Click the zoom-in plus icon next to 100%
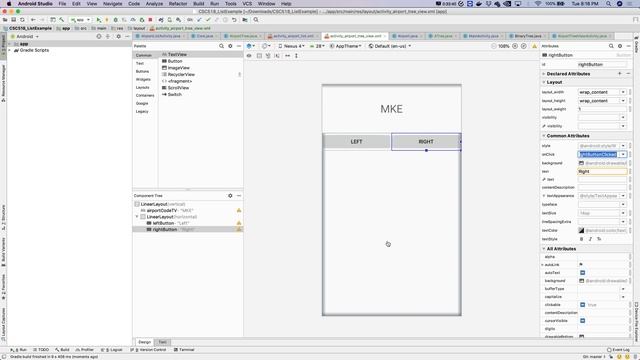Viewport: 640px width, 360px height. click(515, 46)
